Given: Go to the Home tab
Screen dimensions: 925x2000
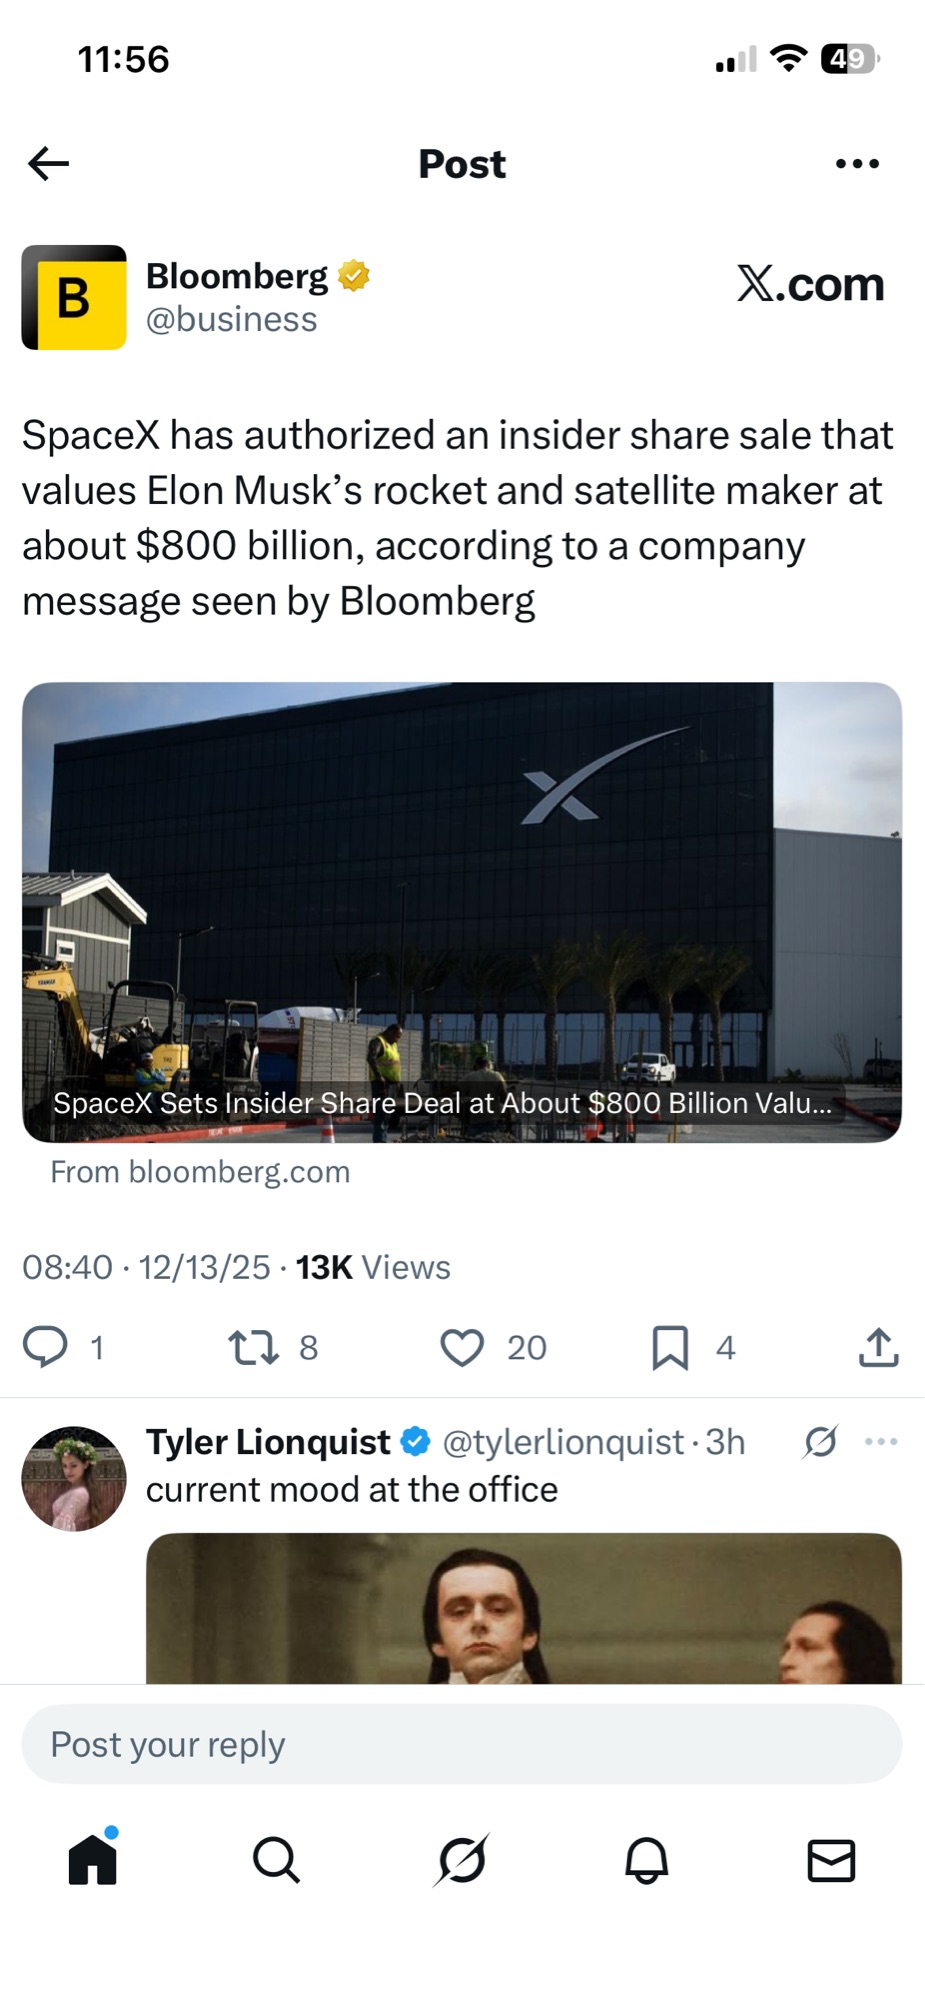Looking at the screenshot, I should 93,1860.
